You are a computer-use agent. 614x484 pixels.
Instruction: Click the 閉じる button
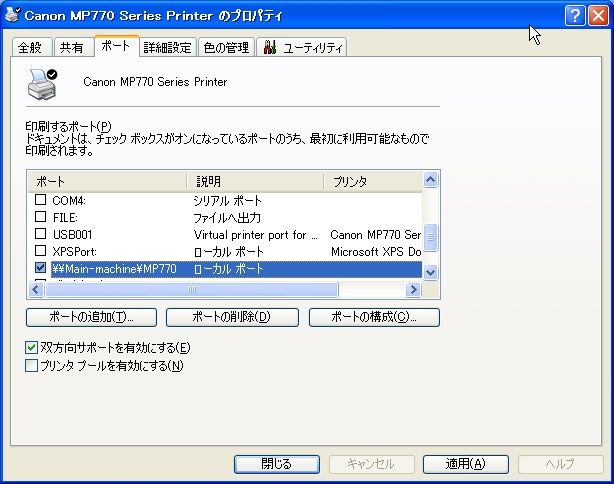[277, 464]
